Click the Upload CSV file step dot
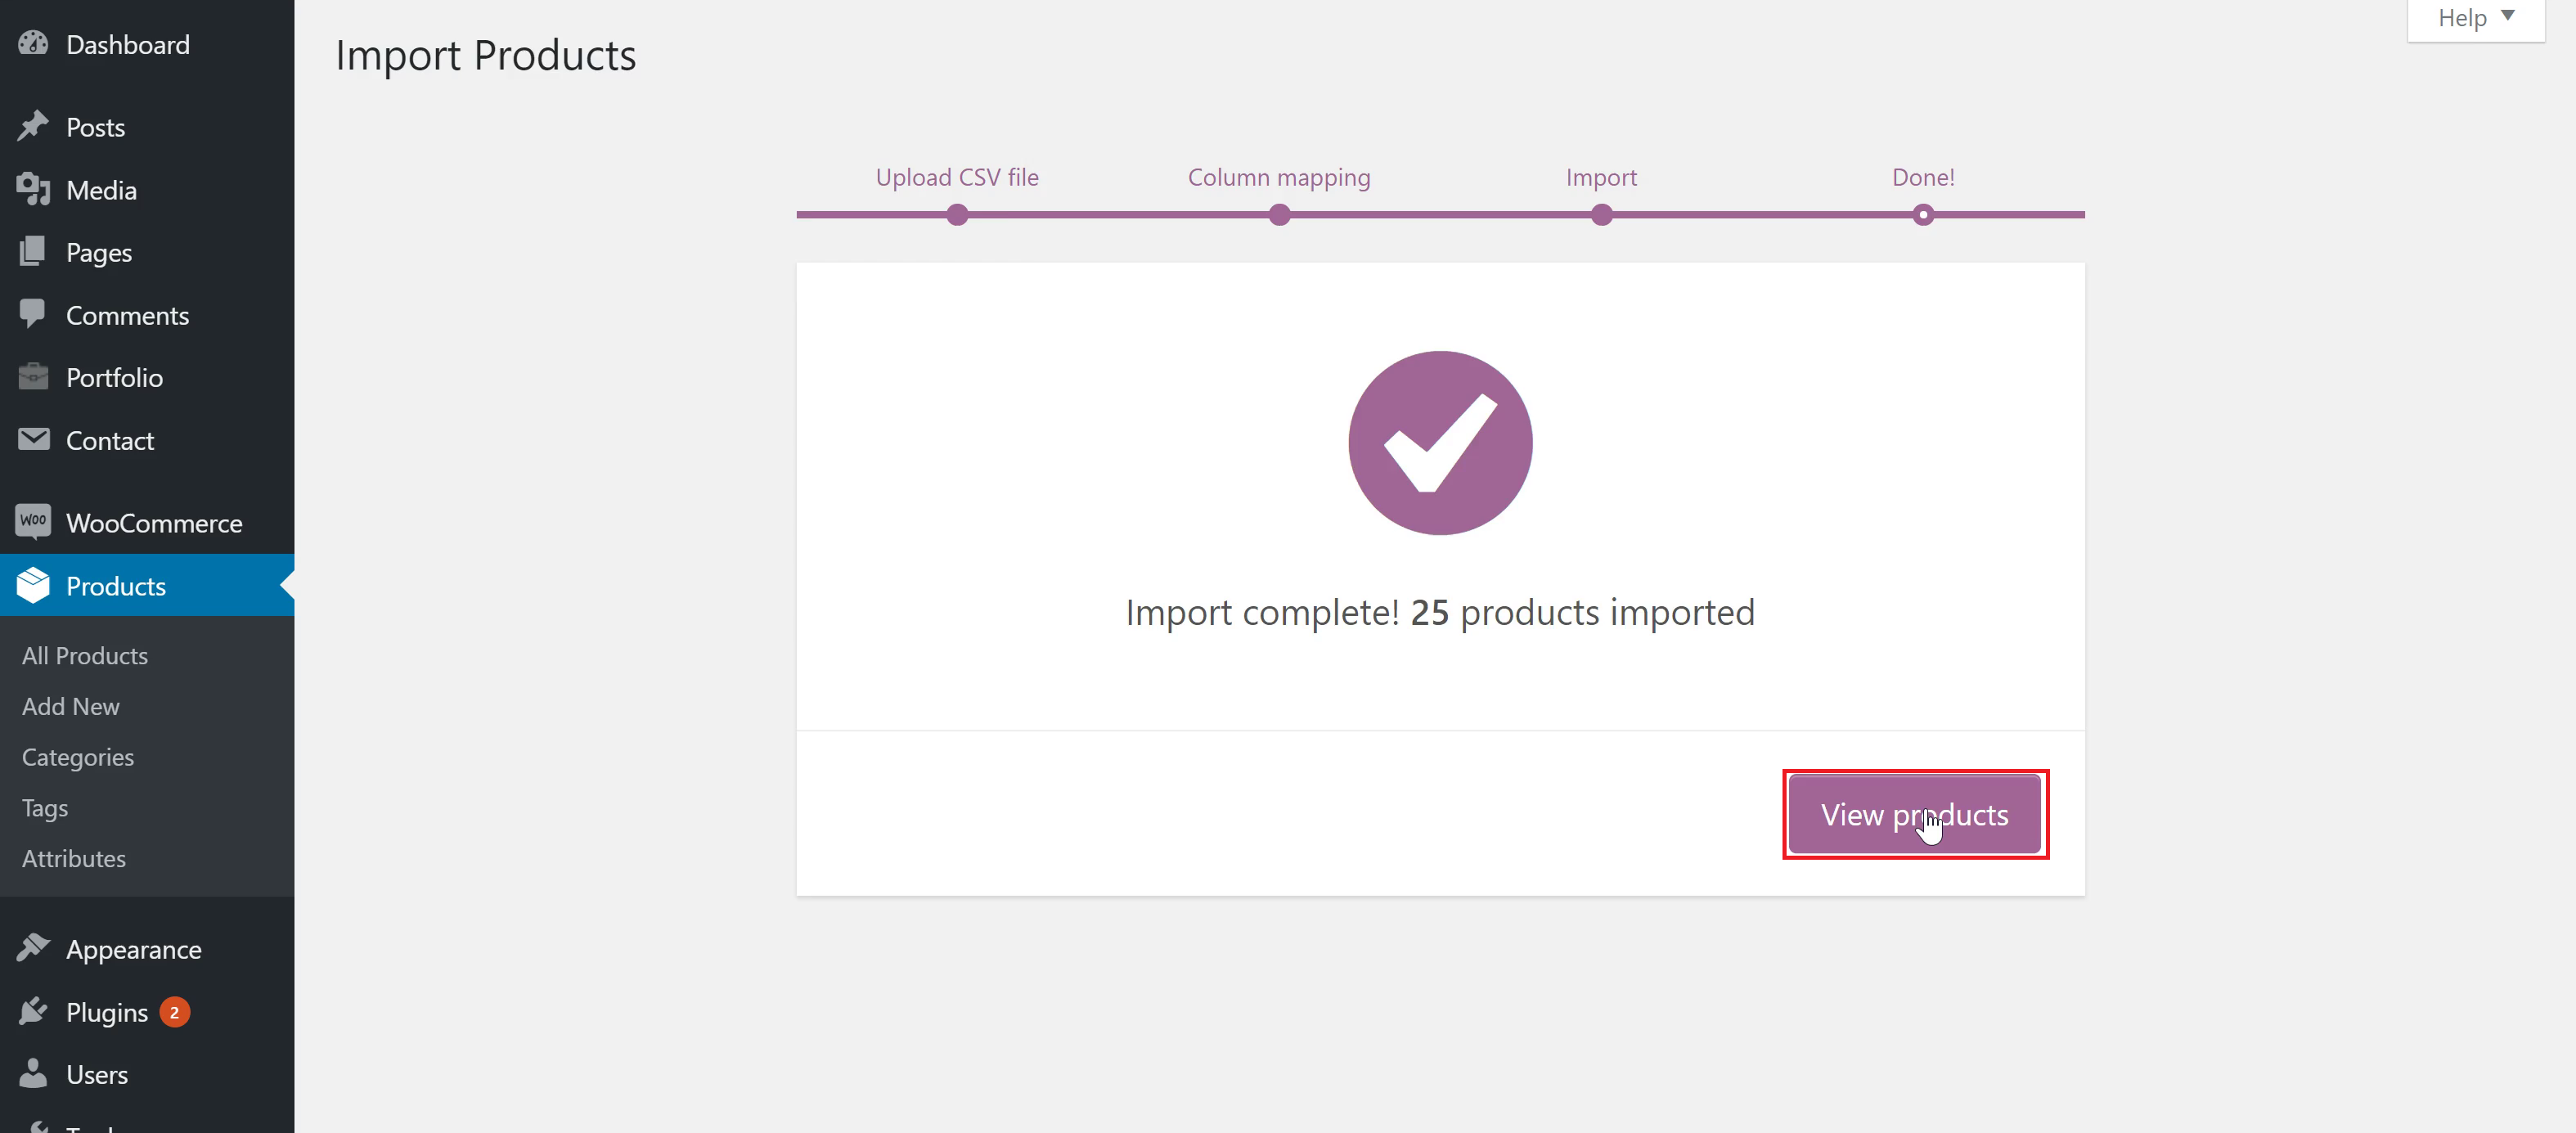The width and height of the screenshot is (2576, 1133). 957,215
